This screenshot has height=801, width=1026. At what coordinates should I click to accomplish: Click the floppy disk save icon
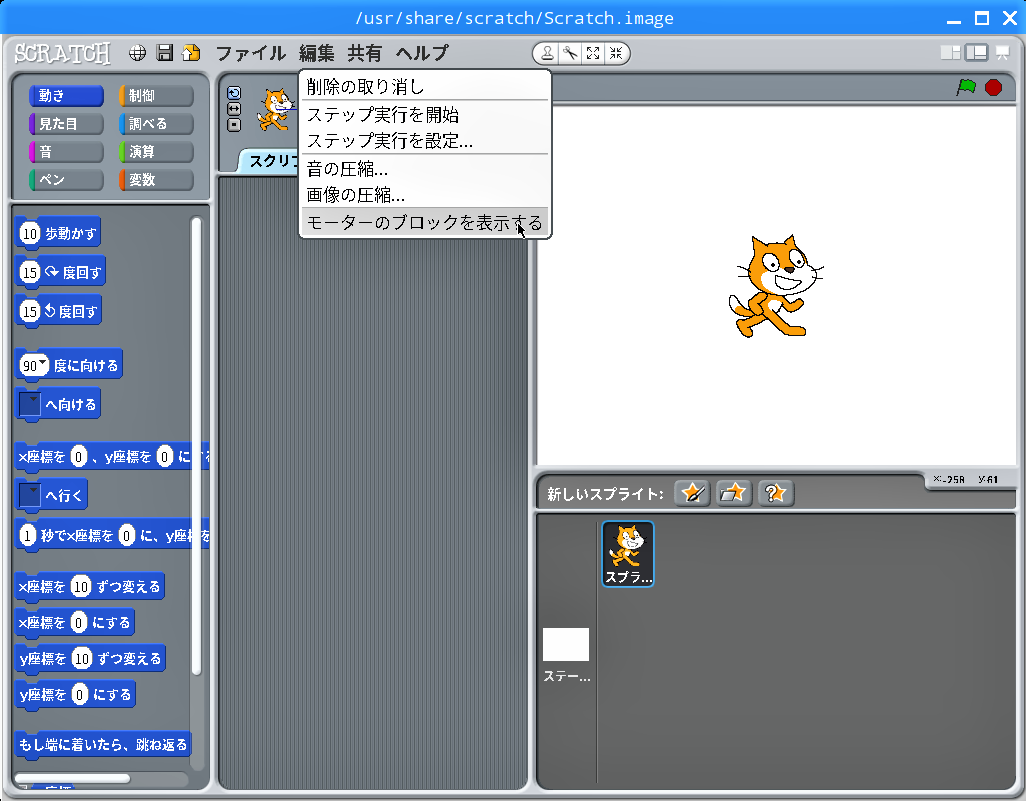tap(165, 53)
